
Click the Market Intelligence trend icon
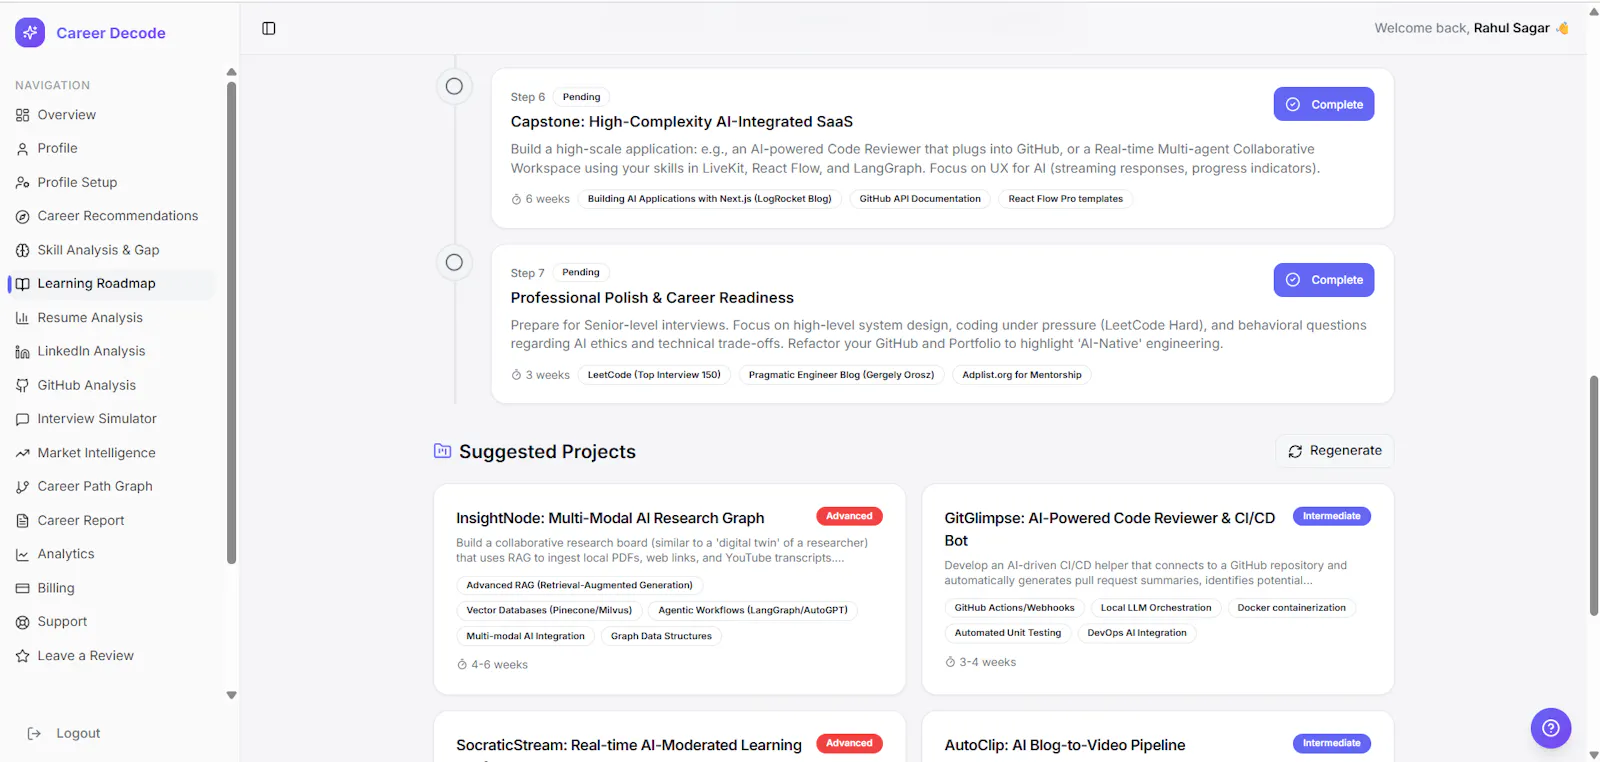(x=22, y=453)
